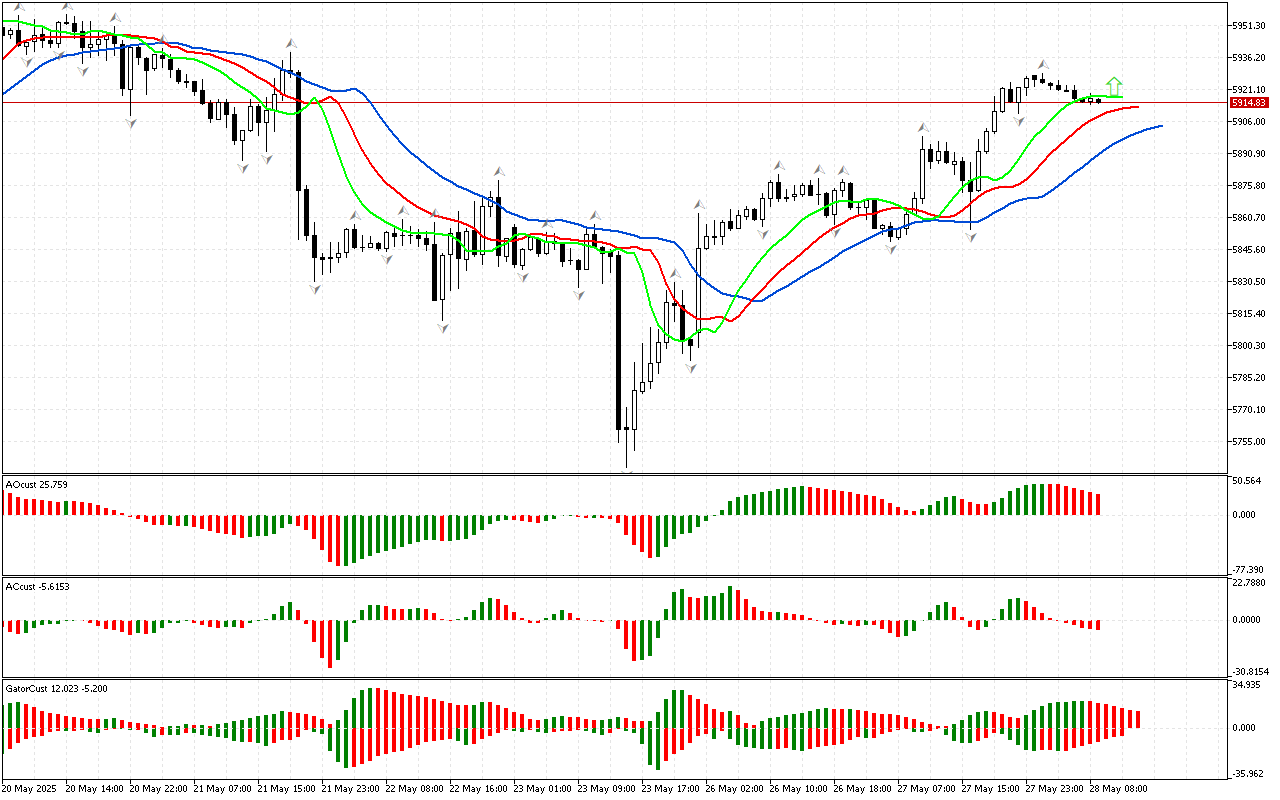Click the down fractal below the 21 May 15:00 drop
Screen dimensions: 1280x800
tap(315, 288)
